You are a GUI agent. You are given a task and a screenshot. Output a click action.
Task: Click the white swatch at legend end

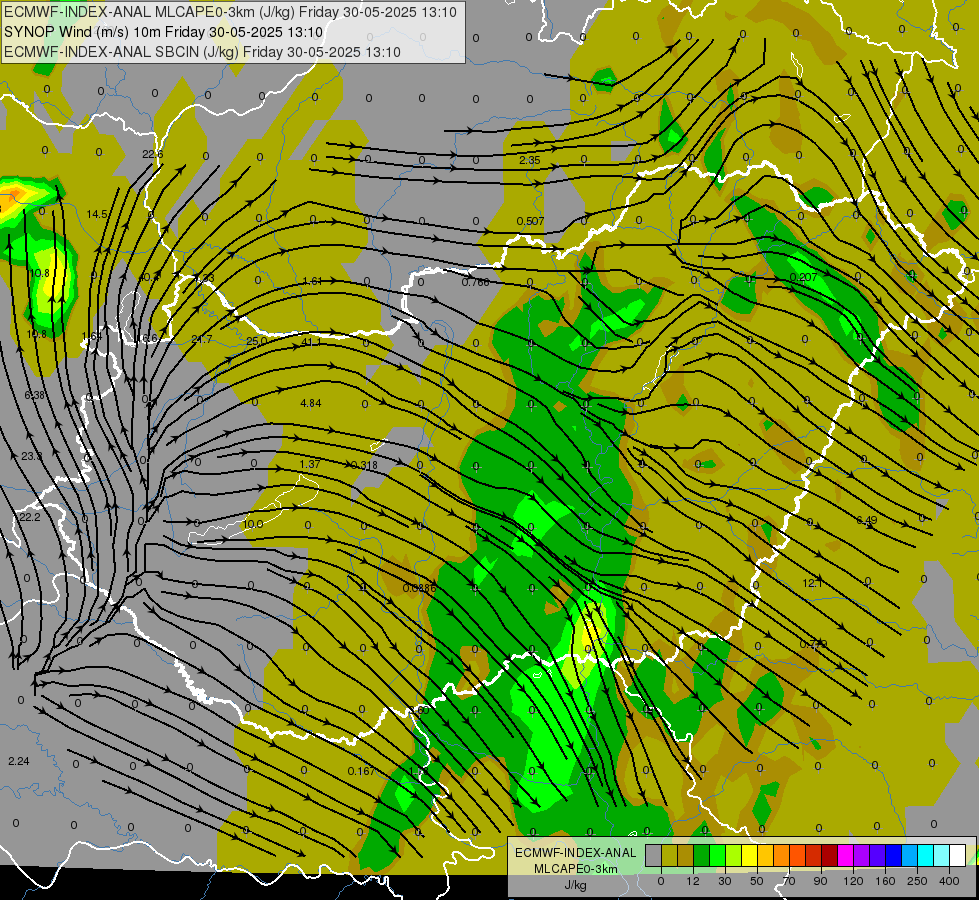(958, 856)
